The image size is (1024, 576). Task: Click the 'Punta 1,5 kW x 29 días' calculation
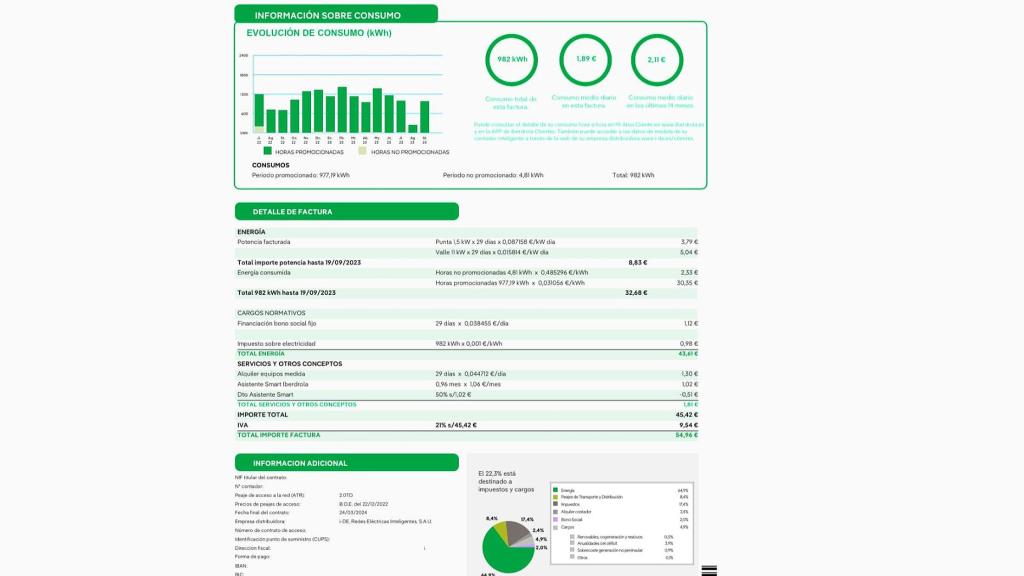tap(495, 242)
